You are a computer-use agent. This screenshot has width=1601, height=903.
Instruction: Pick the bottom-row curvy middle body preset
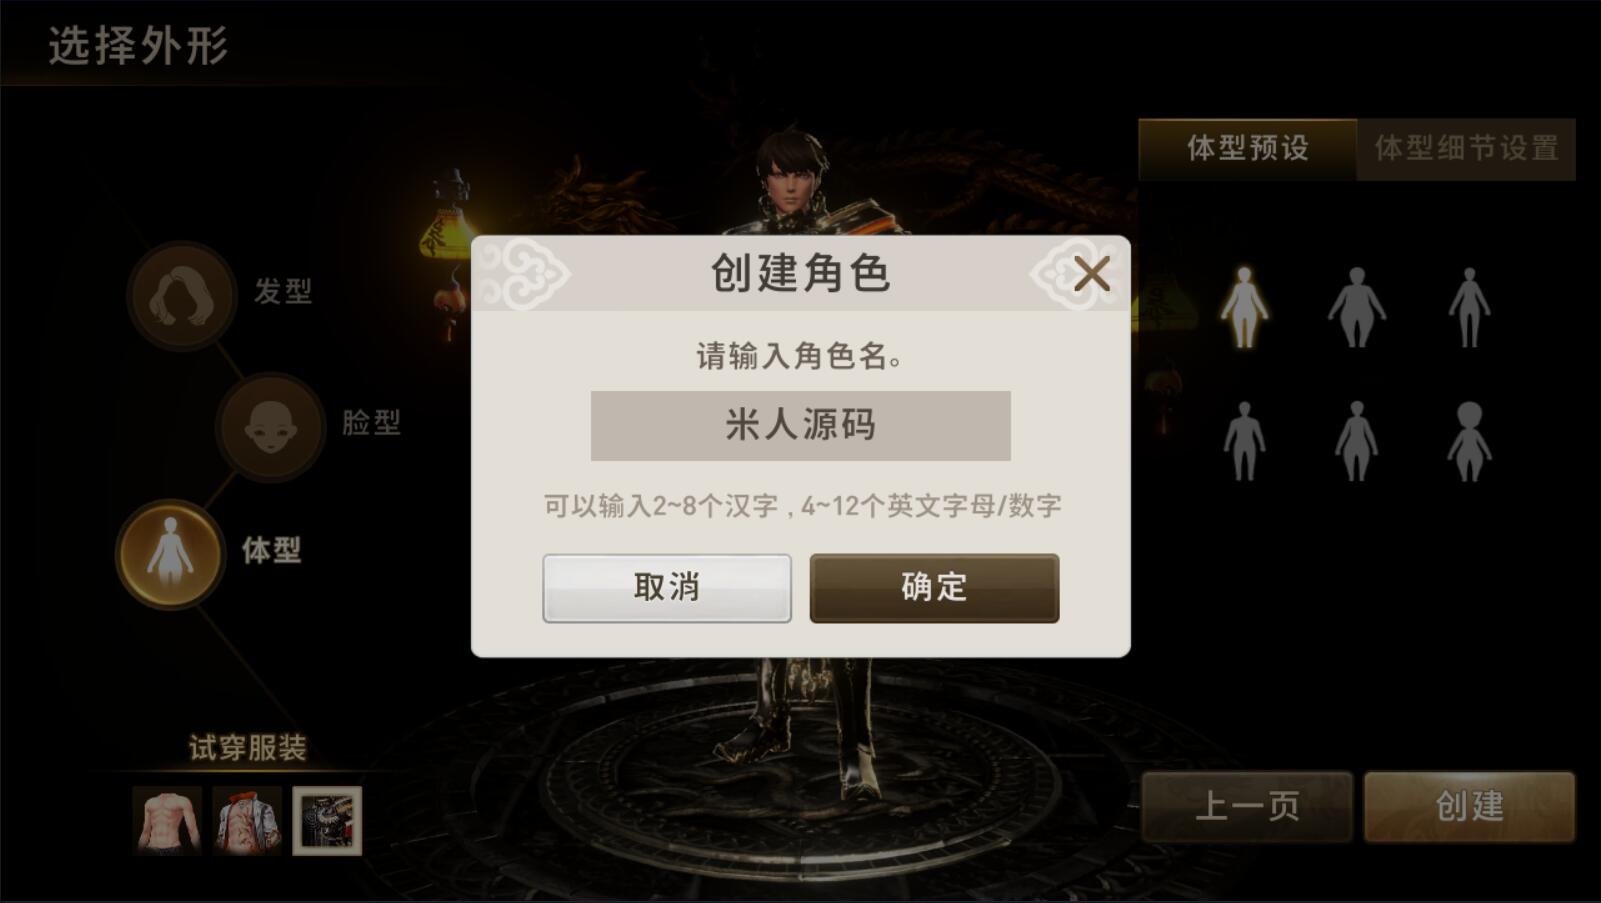point(1356,441)
